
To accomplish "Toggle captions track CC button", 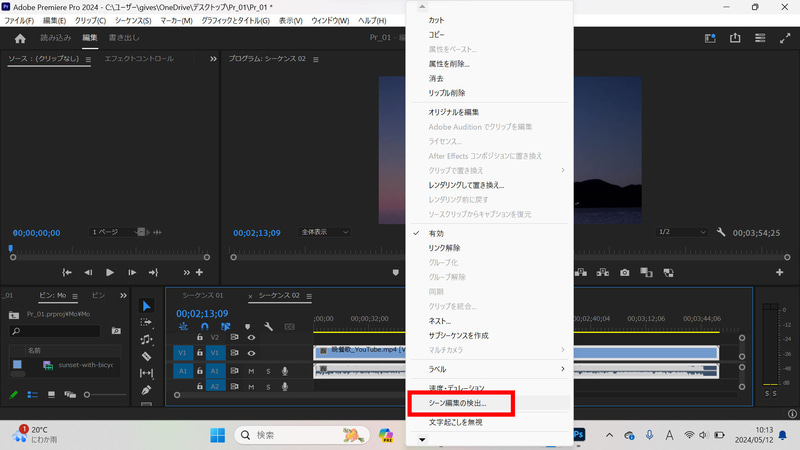I will click(x=289, y=327).
